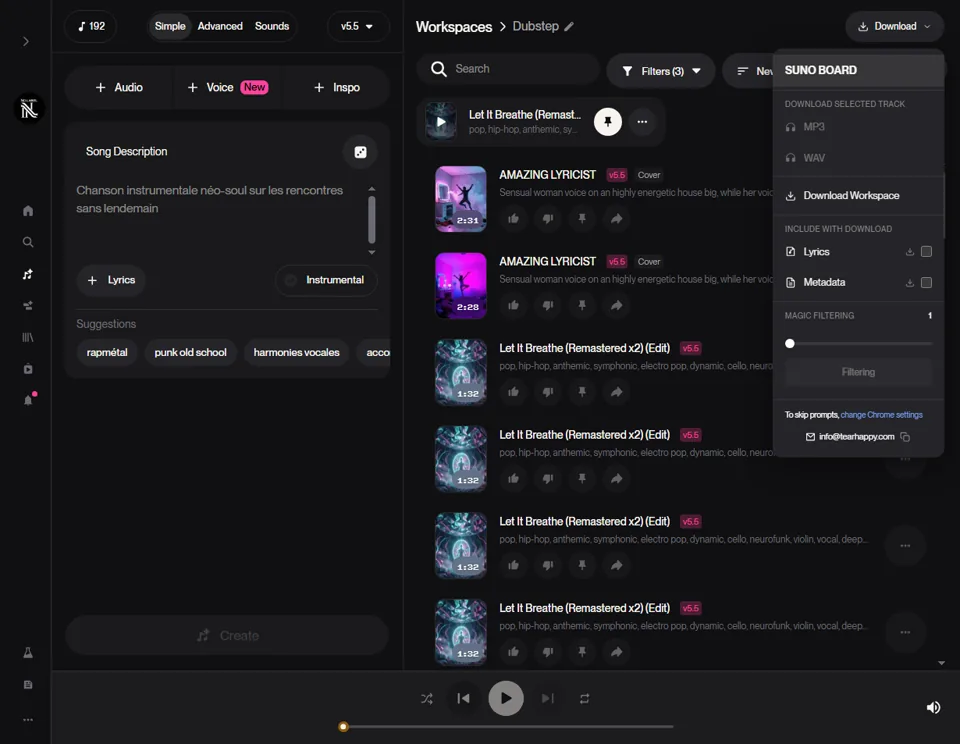
Task: Choose Download Workspace option
Action: 858,196
